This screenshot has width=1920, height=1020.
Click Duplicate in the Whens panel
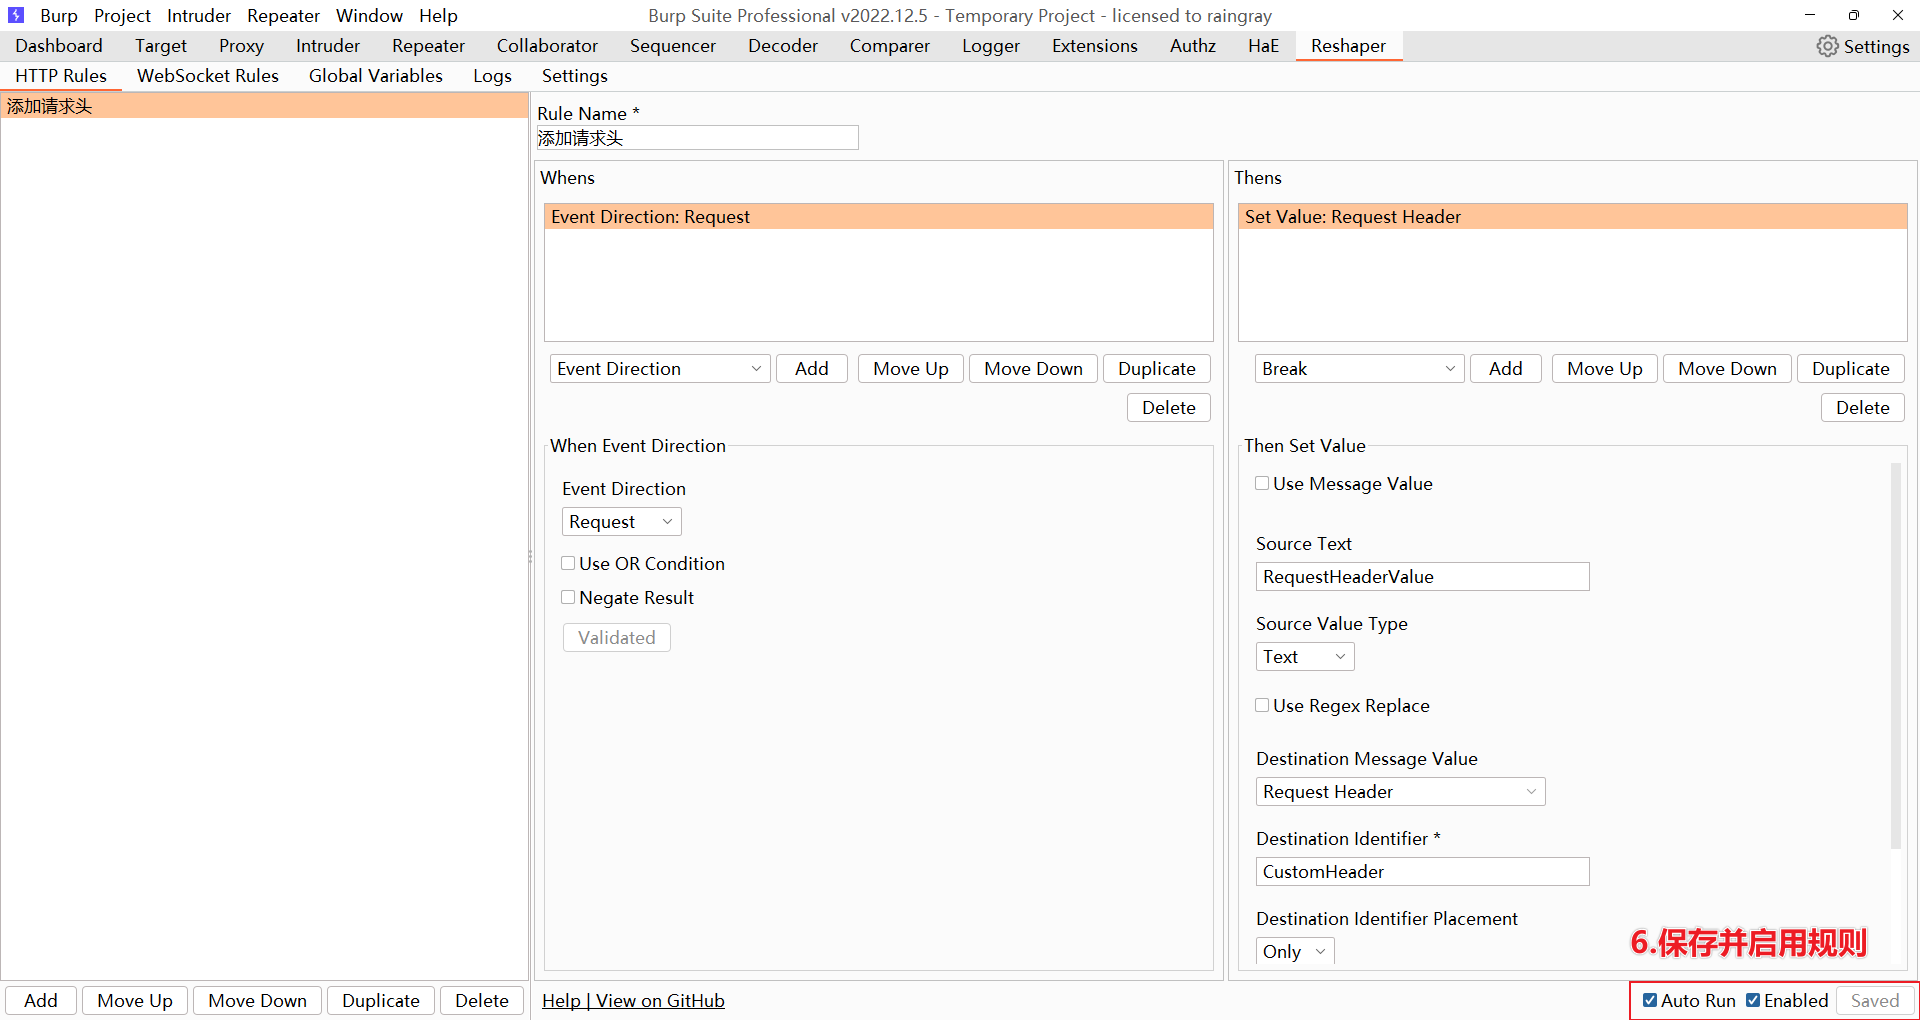click(1157, 369)
